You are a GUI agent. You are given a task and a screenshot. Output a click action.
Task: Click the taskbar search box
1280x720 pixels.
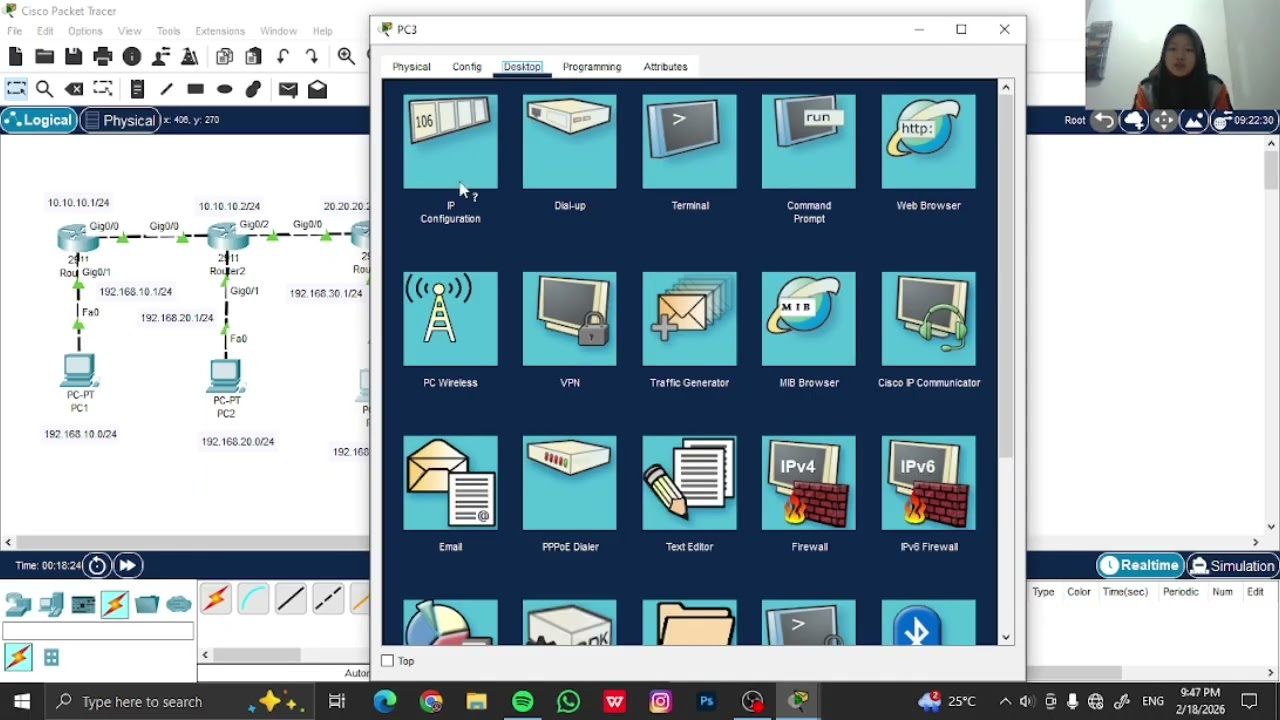point(180,702)
